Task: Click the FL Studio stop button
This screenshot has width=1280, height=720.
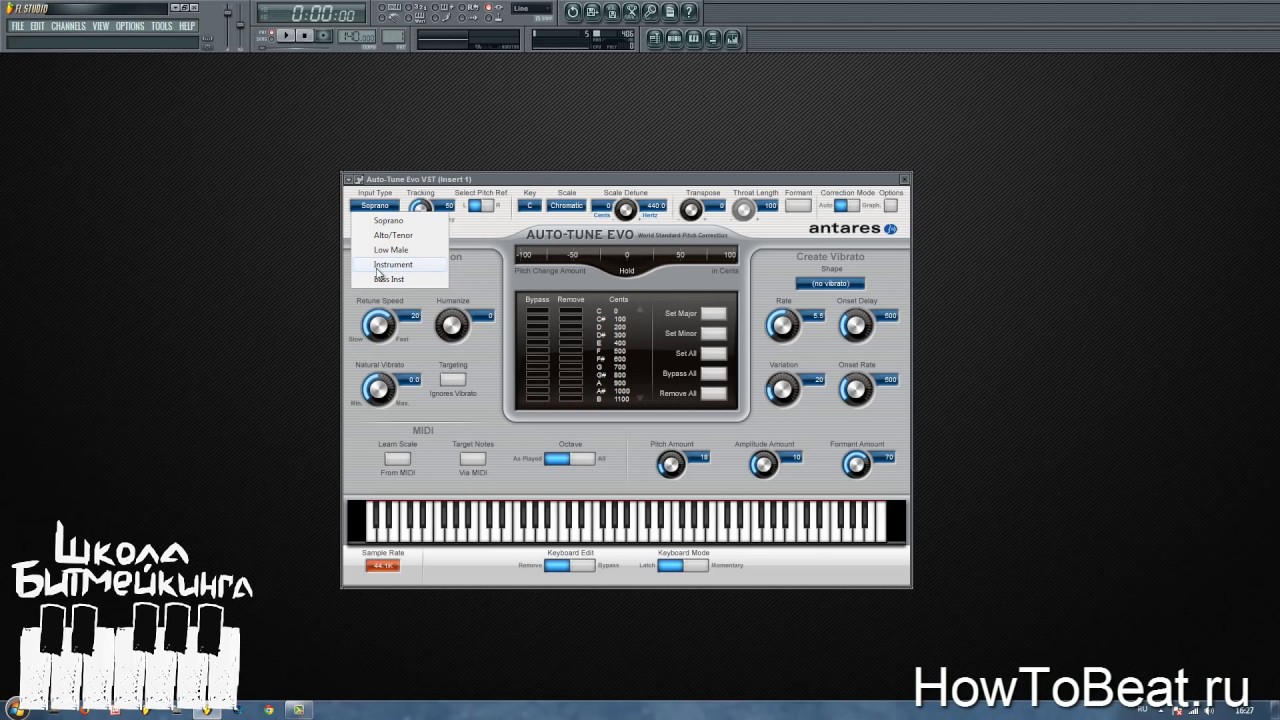Action: coord(304,36)
